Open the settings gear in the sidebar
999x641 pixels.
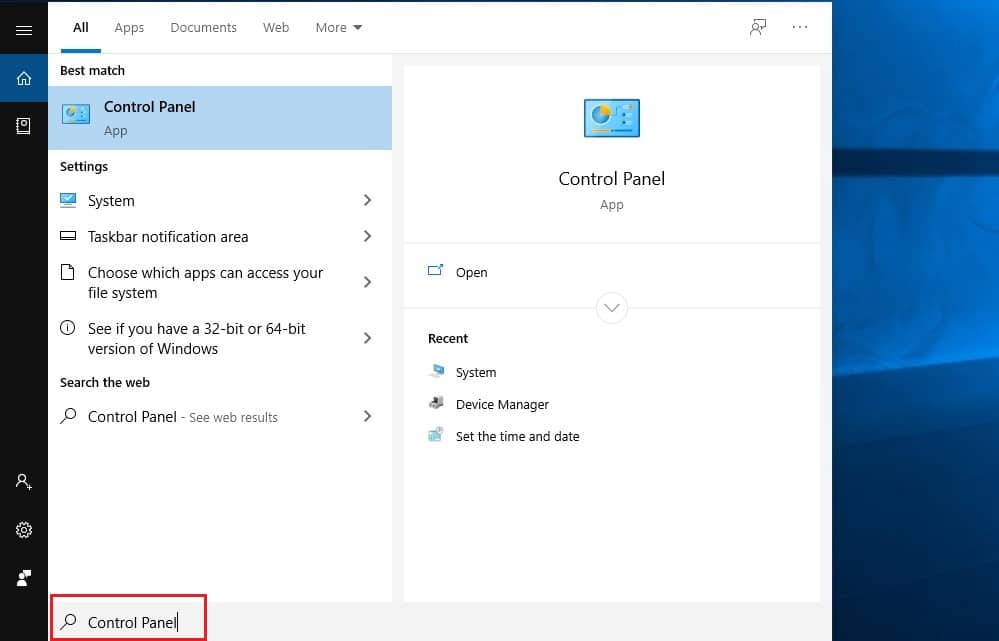(24, 530)
